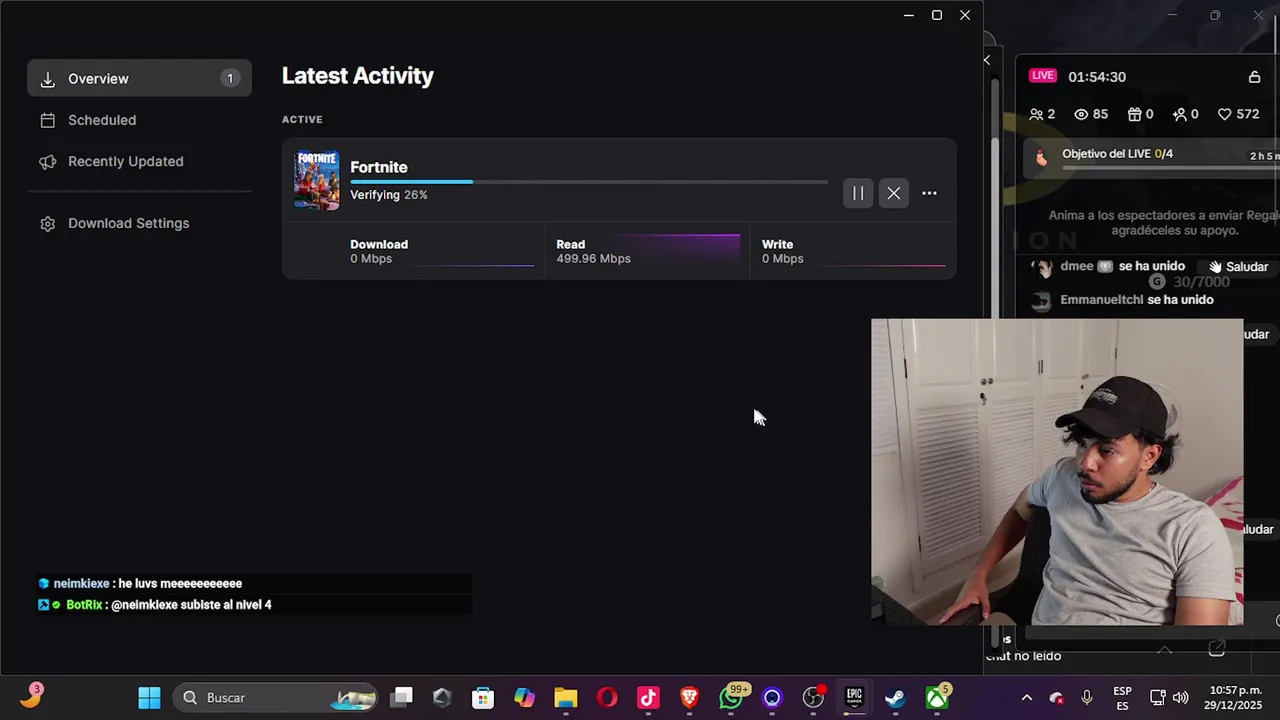Click the Fortnite title text
This screenshot has height=720, width=1280.
pos(379,167)
